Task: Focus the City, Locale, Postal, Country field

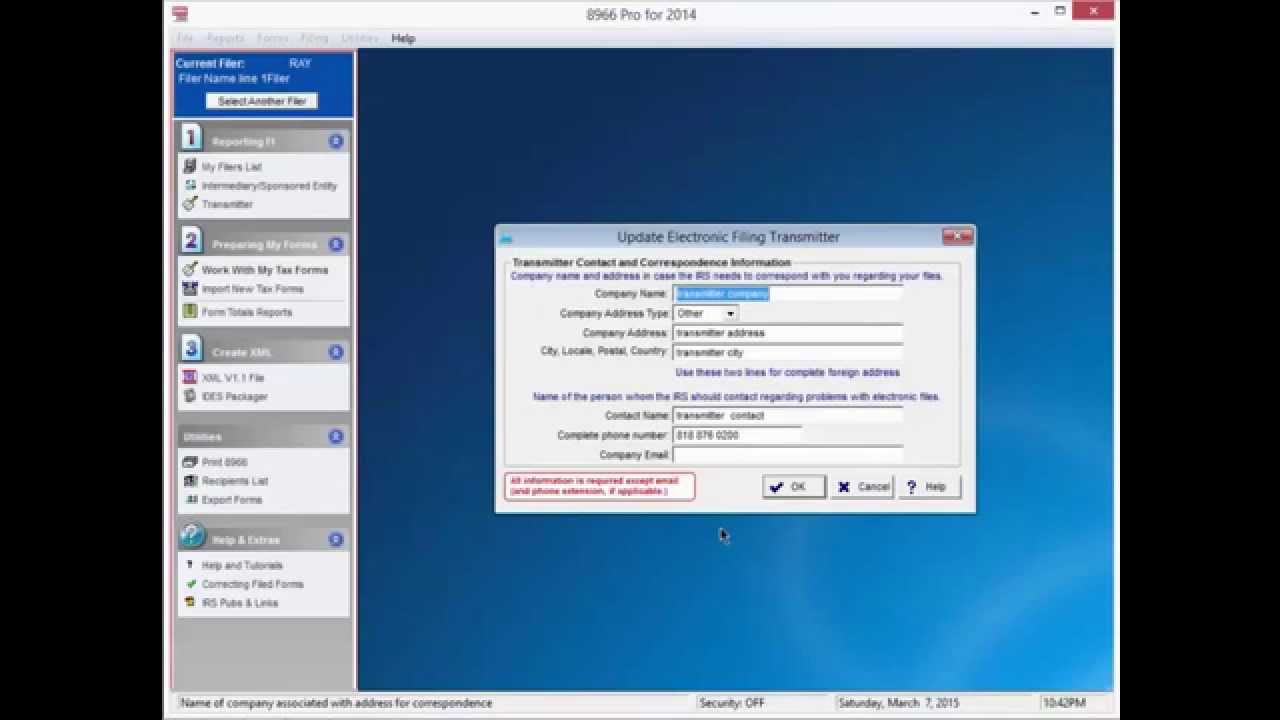Action: pyautogui.click(x=788, y=353)
